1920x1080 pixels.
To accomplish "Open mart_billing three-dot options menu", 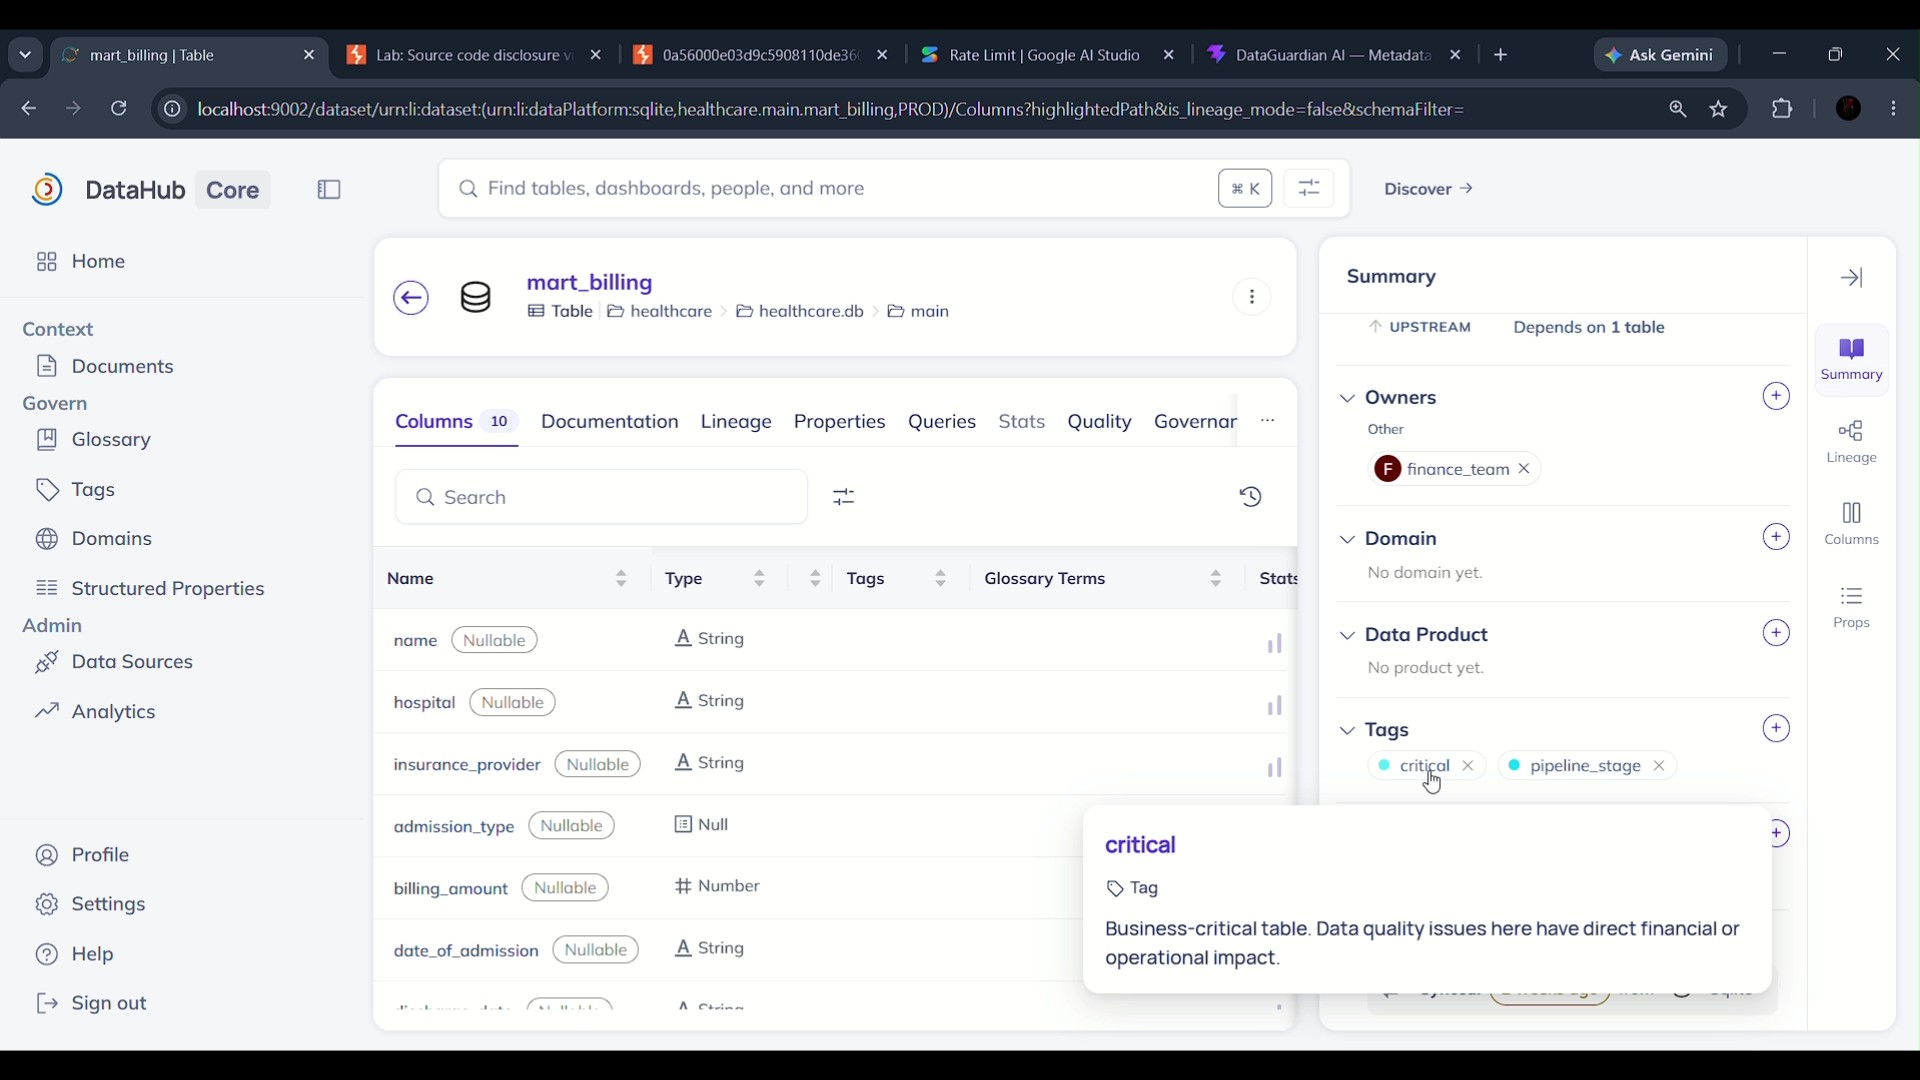I will [1252, 297].
